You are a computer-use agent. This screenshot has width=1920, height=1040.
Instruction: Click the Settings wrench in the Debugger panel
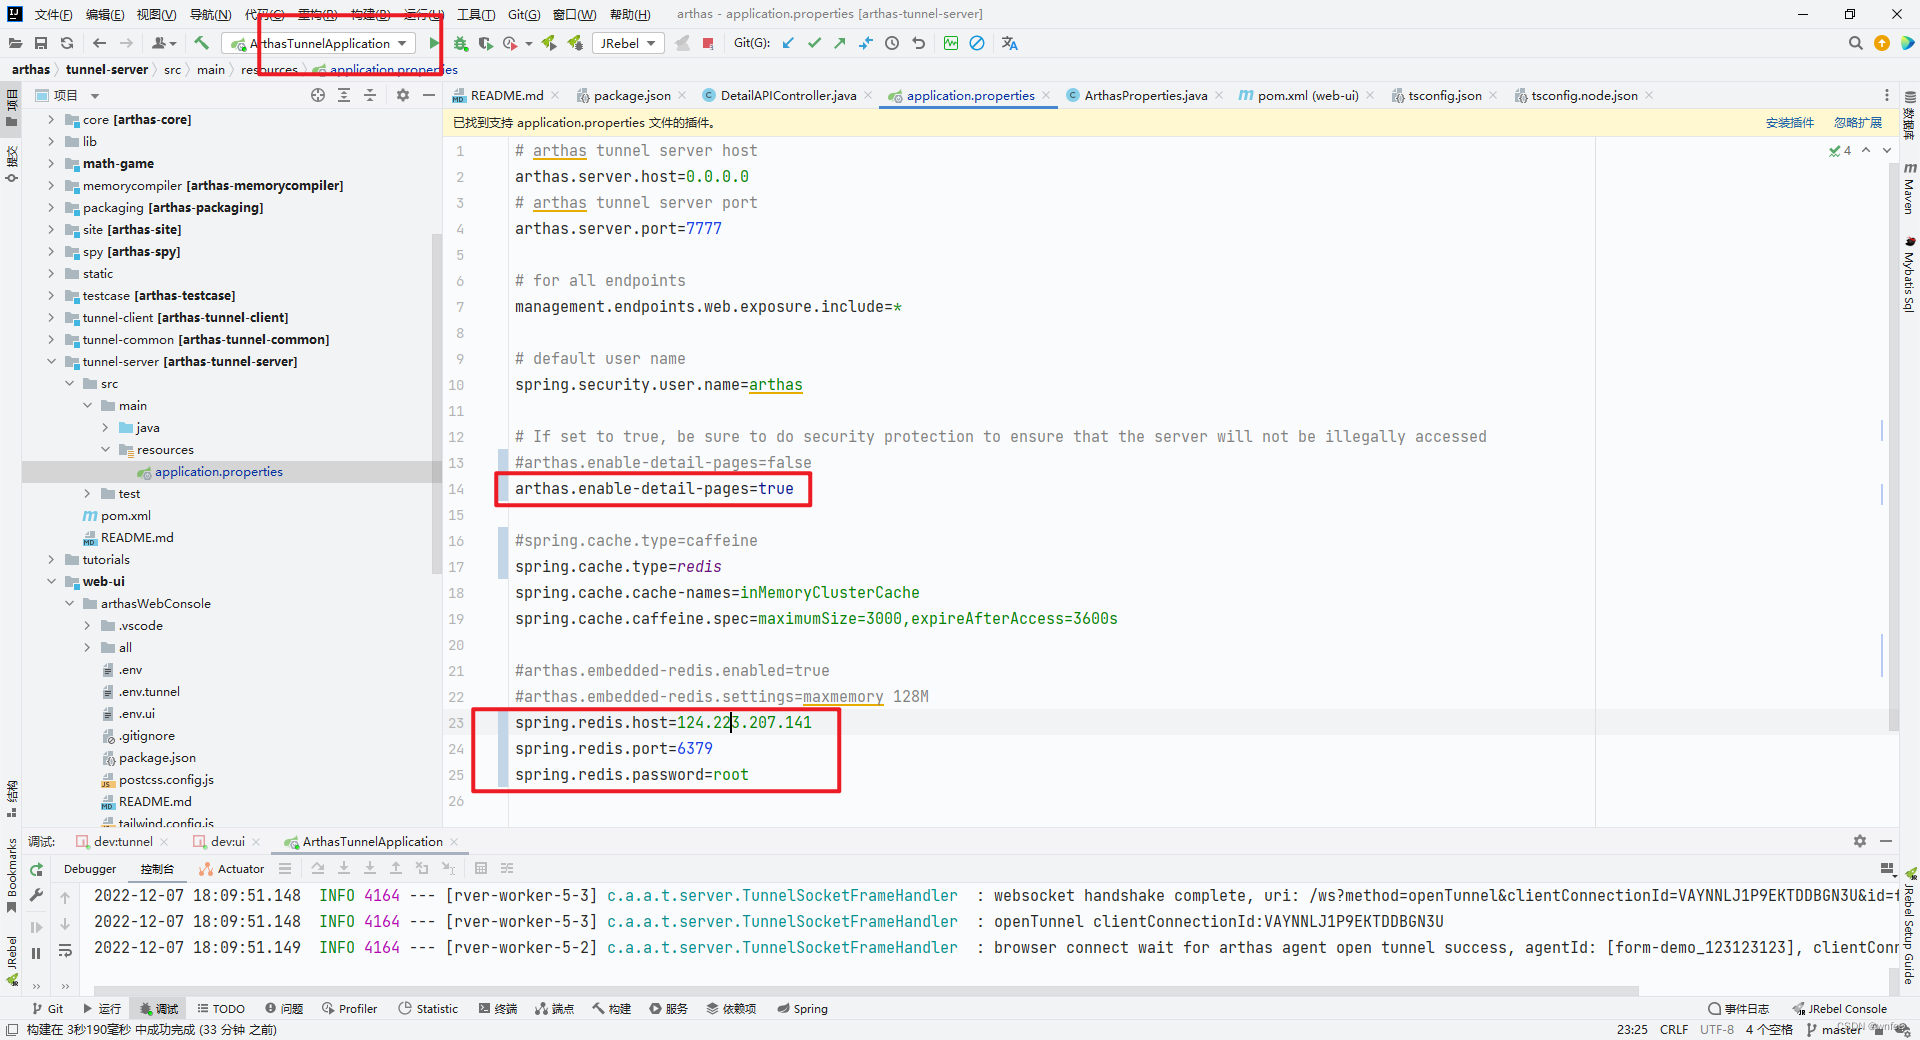click(x=36, y=895)
